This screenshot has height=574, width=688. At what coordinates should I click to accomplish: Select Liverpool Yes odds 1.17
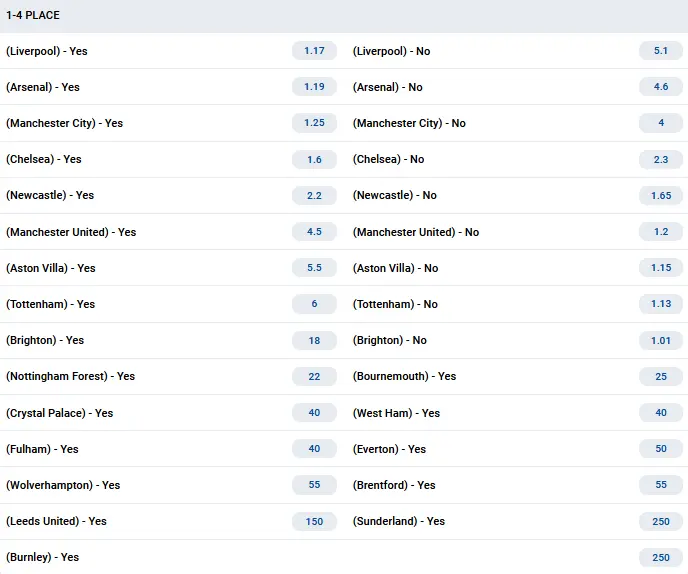click(x=314, y=51)
